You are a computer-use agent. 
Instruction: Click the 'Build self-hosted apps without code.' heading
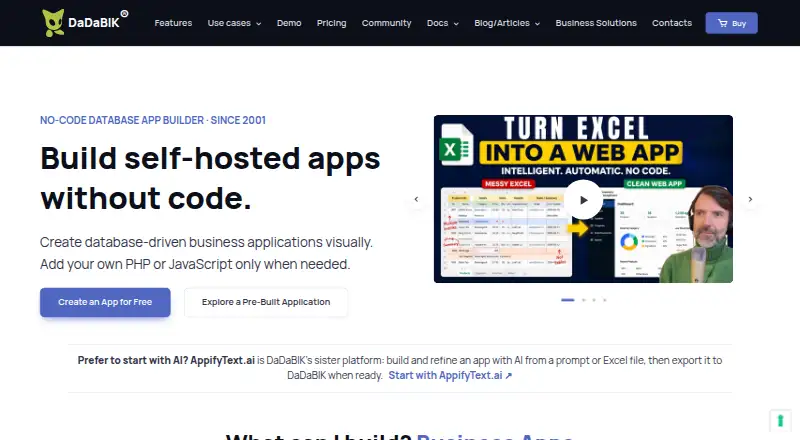210,178
